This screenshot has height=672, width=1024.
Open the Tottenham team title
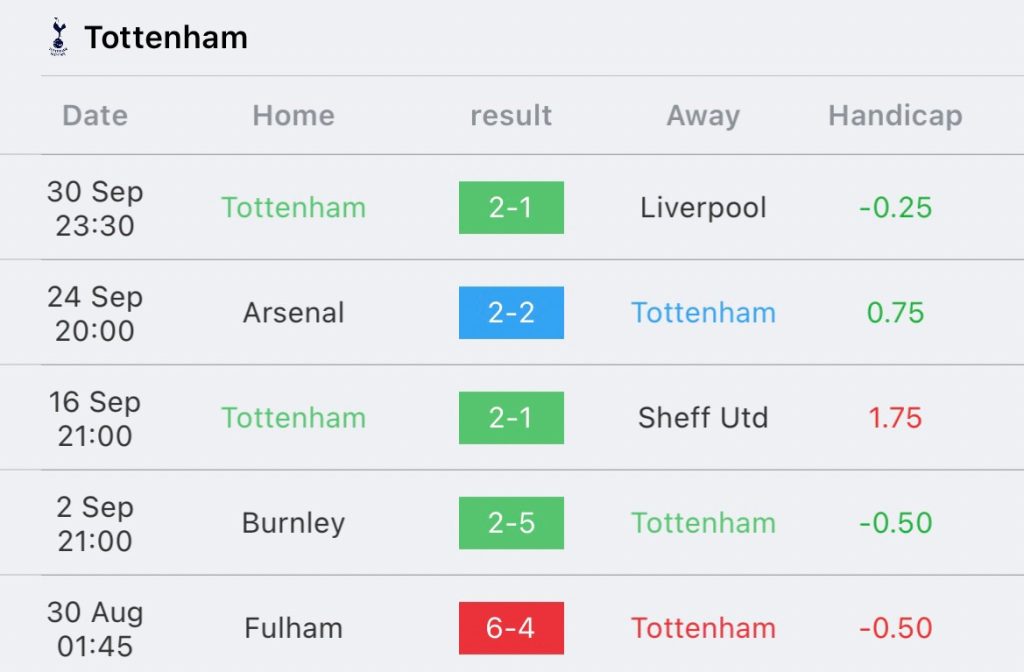point(166,37)
